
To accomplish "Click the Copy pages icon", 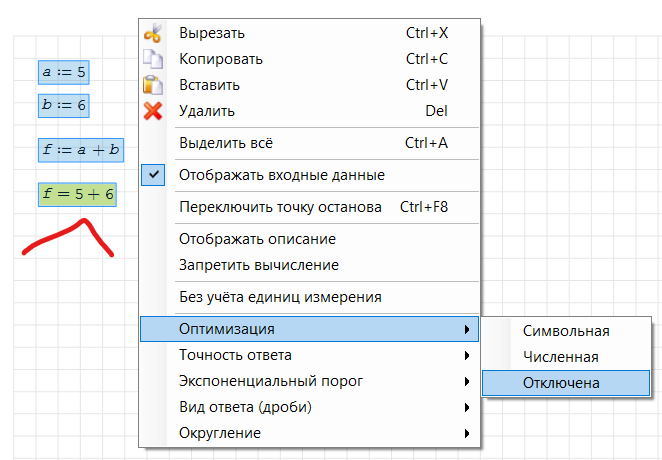I will [152, 59].
